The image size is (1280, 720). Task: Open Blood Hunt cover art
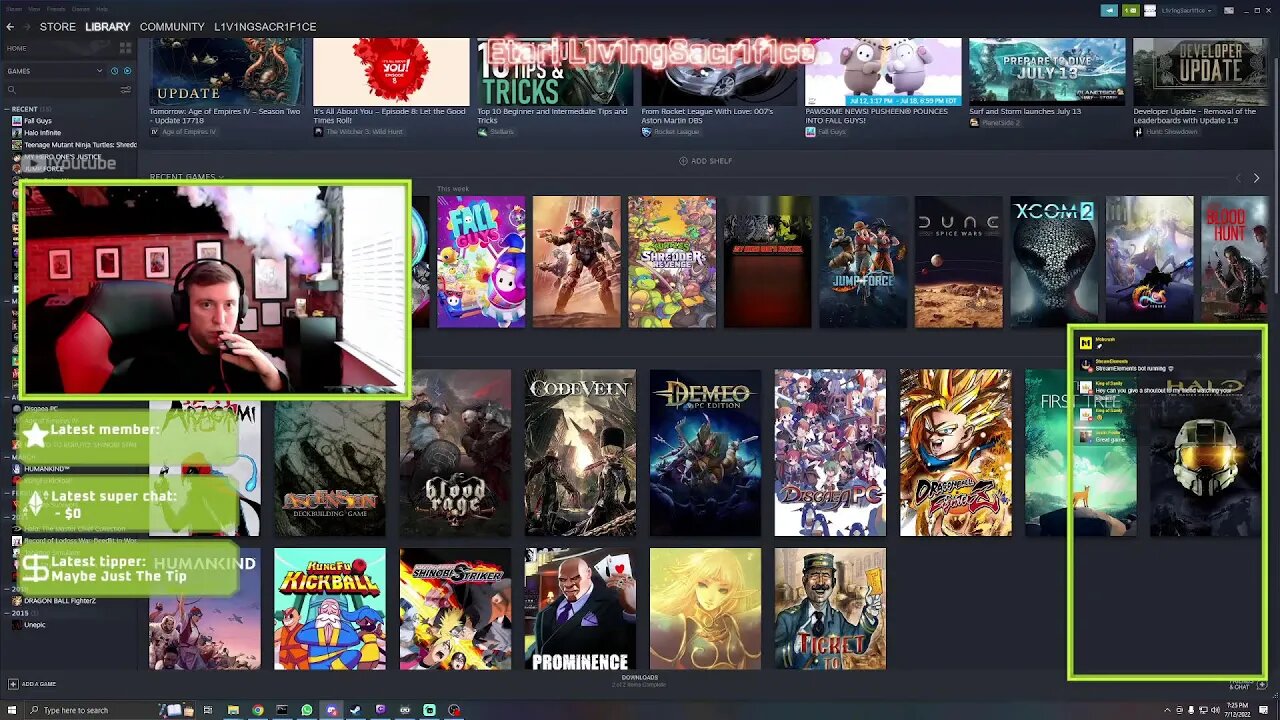pyautogui.click(x=1235, y=262)
